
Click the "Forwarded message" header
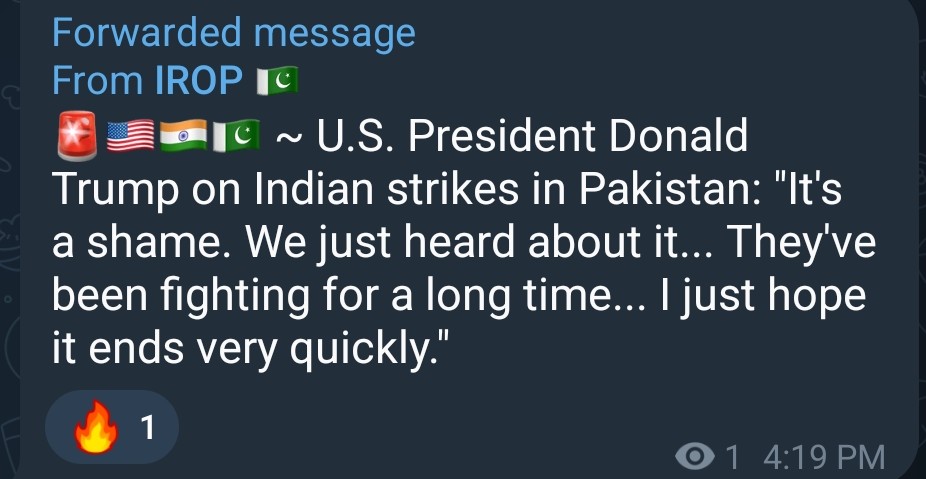[x=233, y=33]
